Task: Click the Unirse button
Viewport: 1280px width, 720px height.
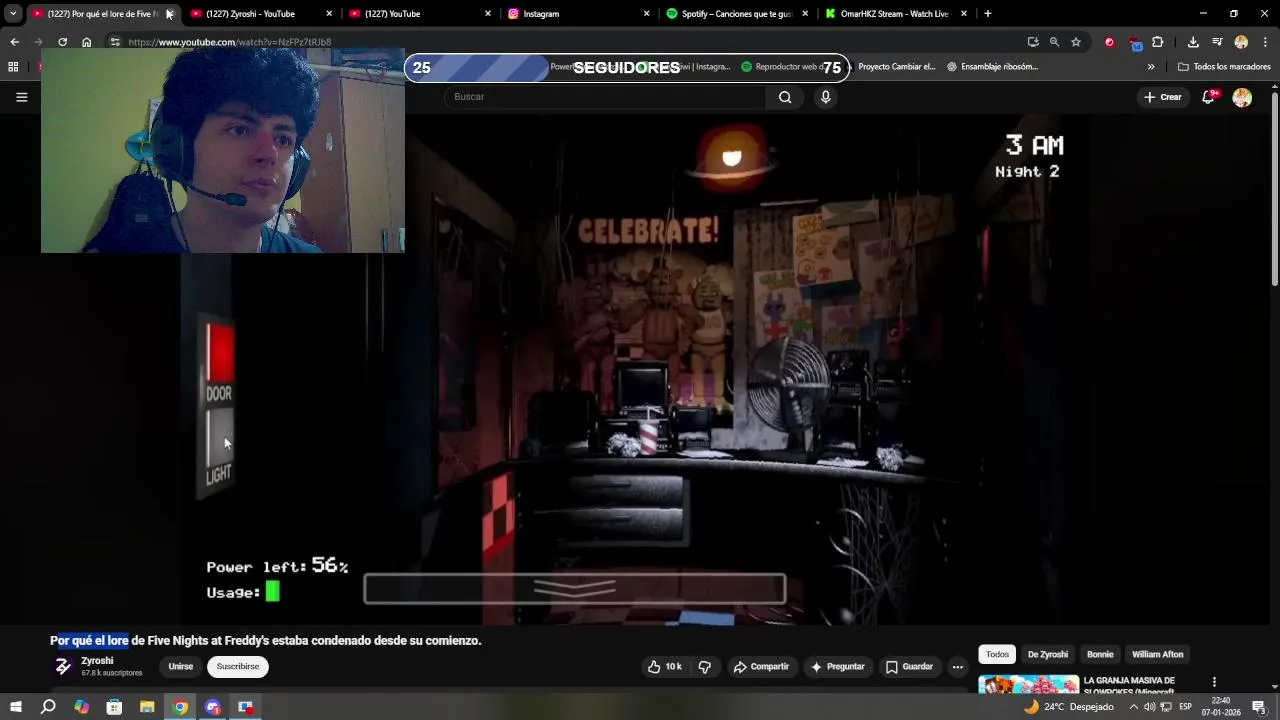Action: point(180,667)
